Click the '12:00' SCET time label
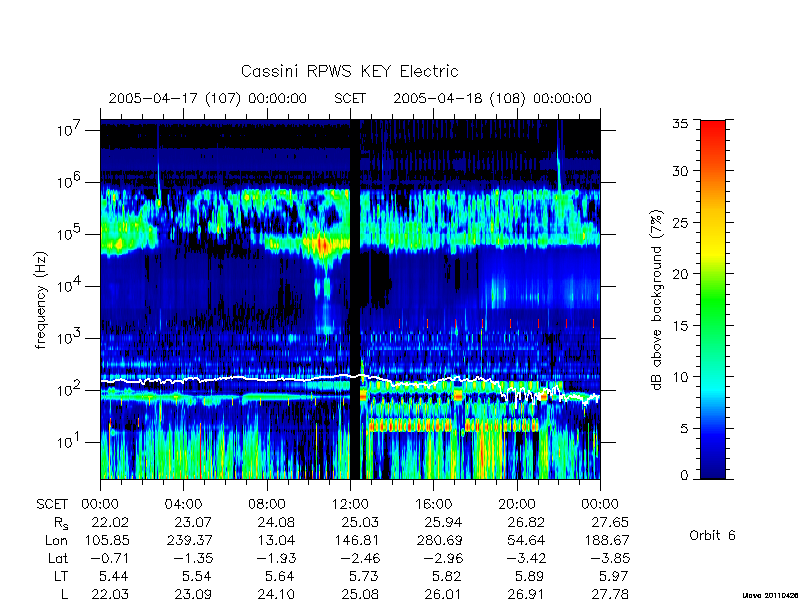800x600 pixels. pyautogui.click(x=350, y=504)
